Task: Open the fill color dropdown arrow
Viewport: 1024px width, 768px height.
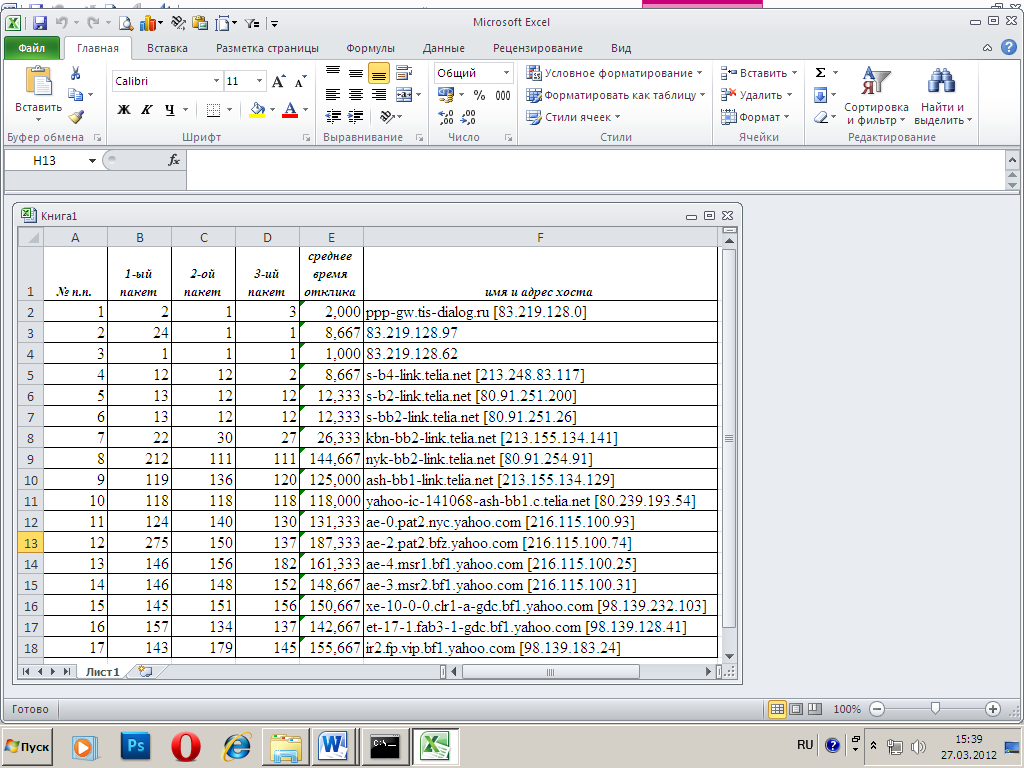Action: 272,110
